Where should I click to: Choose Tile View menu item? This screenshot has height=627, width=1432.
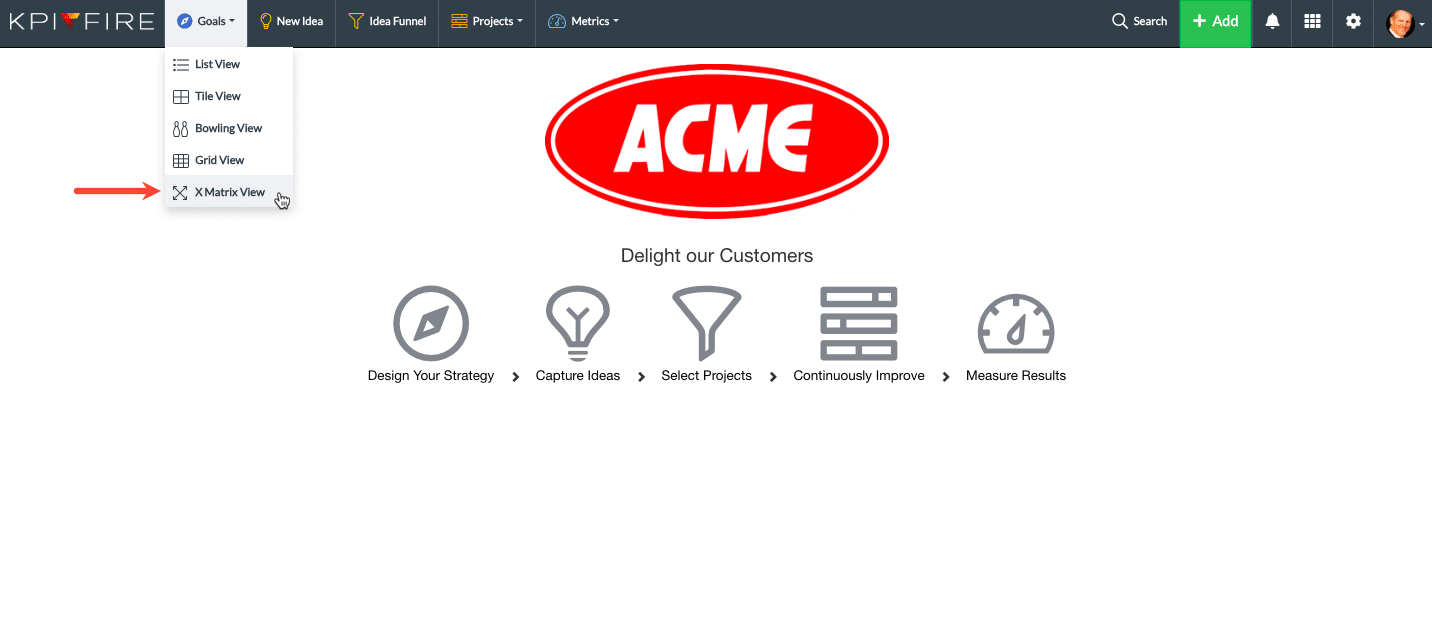coord(217,96)
